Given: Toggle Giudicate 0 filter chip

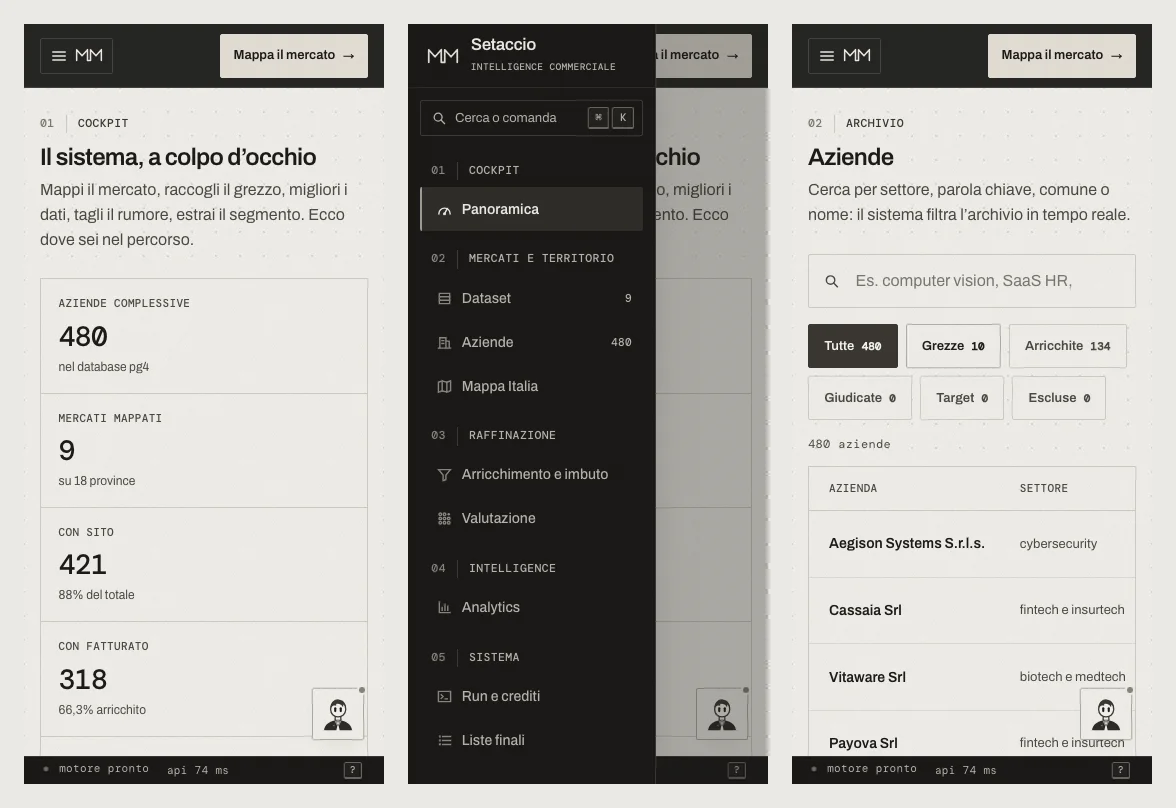Looking at the screenshot, I should (x=860, y=398).
